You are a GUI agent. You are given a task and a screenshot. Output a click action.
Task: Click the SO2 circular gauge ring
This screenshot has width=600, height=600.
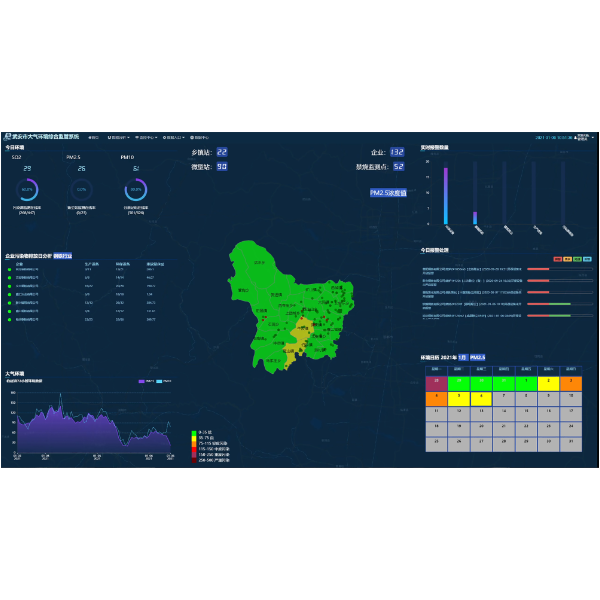click(x=27, y=189)
